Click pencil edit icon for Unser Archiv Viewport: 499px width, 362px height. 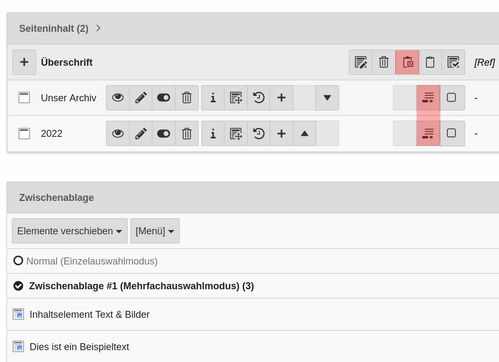click(x=141, y=98)
